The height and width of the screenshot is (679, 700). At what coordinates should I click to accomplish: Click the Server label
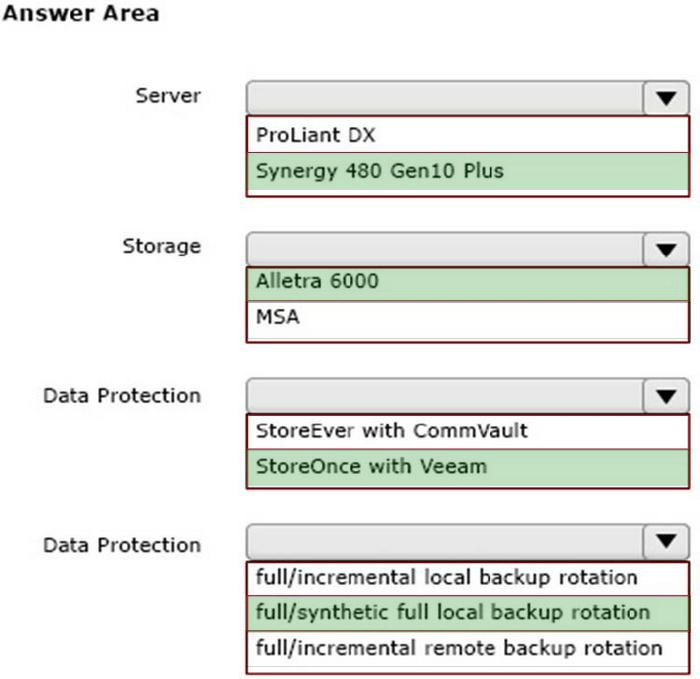pos(168,96)
